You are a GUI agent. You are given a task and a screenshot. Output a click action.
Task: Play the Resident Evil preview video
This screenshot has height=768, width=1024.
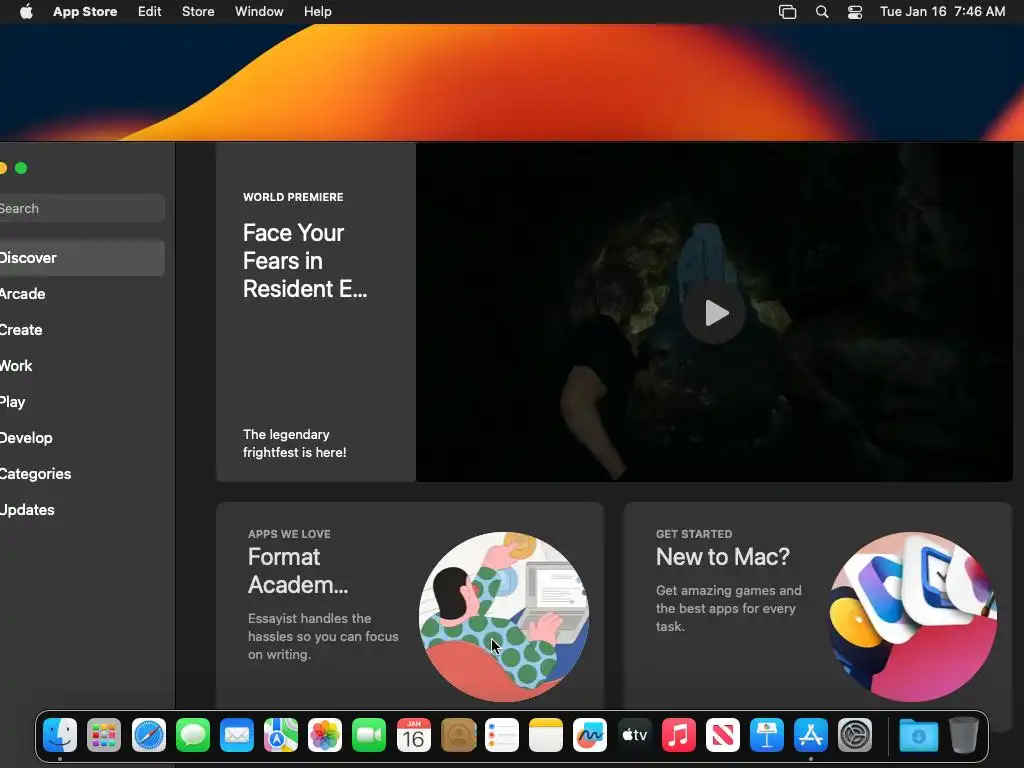(x=714, y=313)
